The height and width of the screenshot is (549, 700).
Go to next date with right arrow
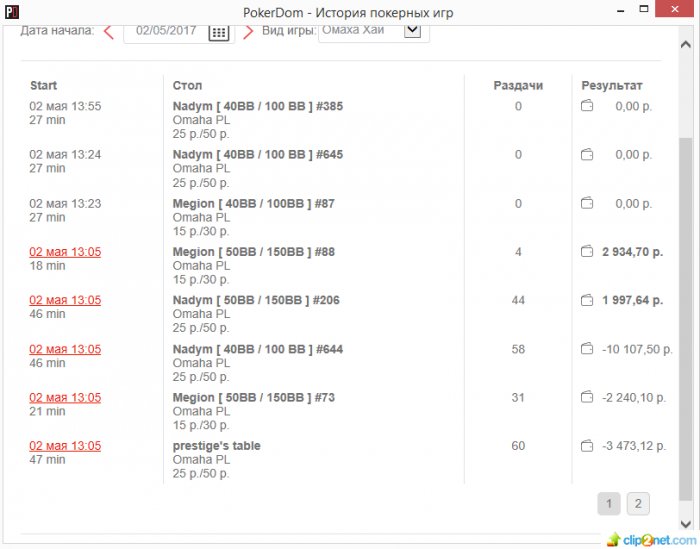click(248, 32)
